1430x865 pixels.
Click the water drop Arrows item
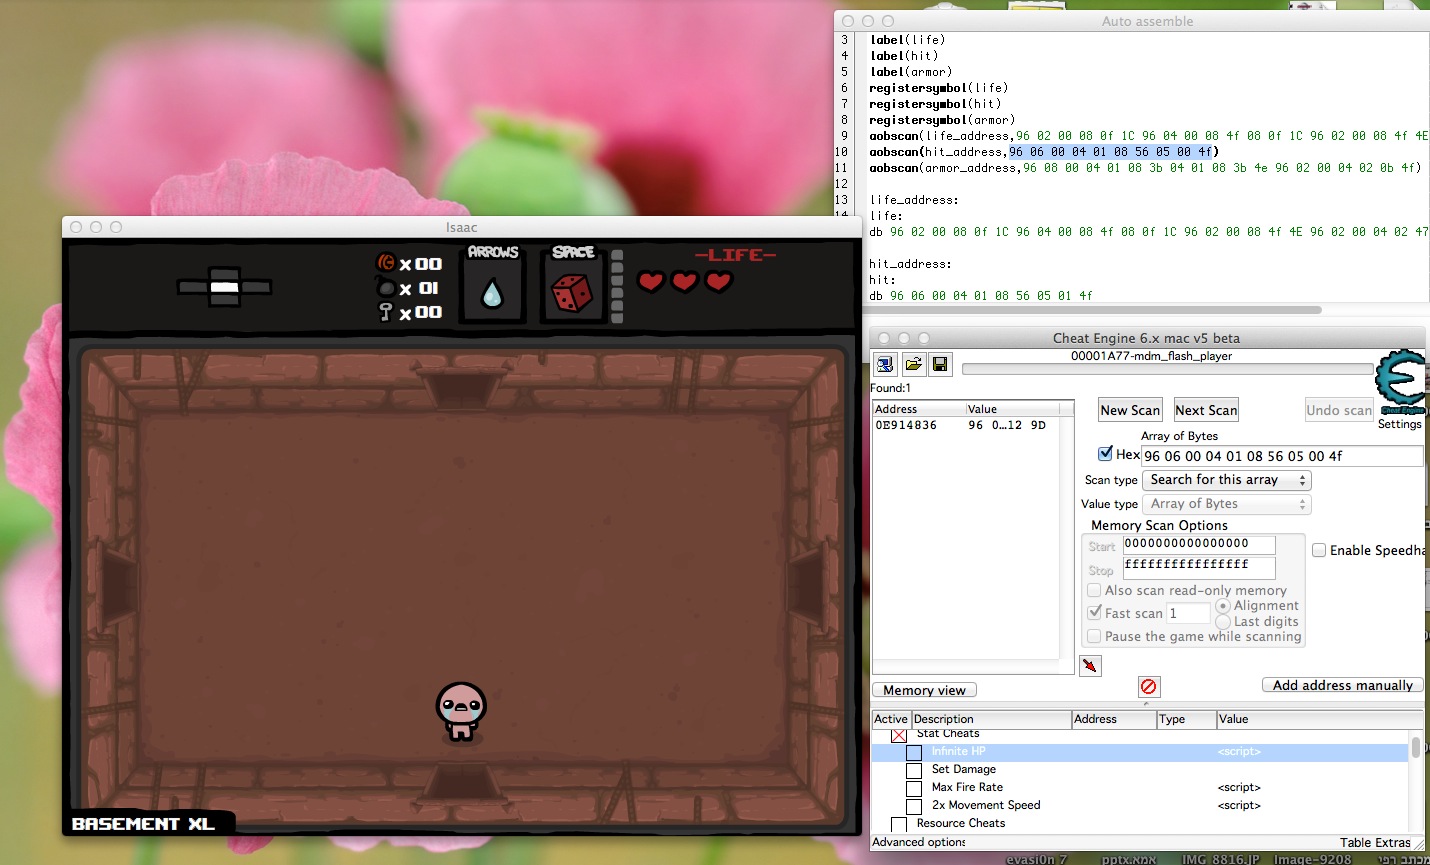pos(491,293)
